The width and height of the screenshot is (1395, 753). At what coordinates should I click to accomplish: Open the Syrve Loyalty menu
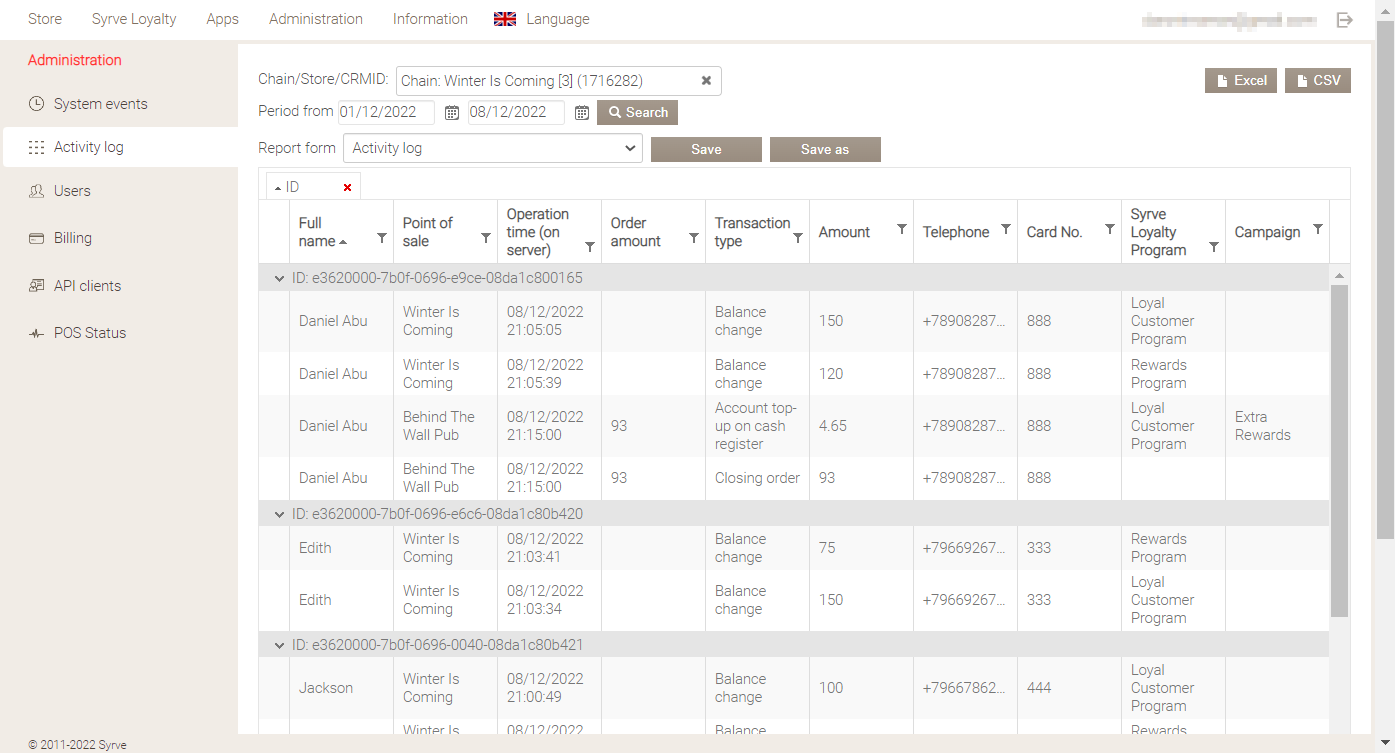134,19
